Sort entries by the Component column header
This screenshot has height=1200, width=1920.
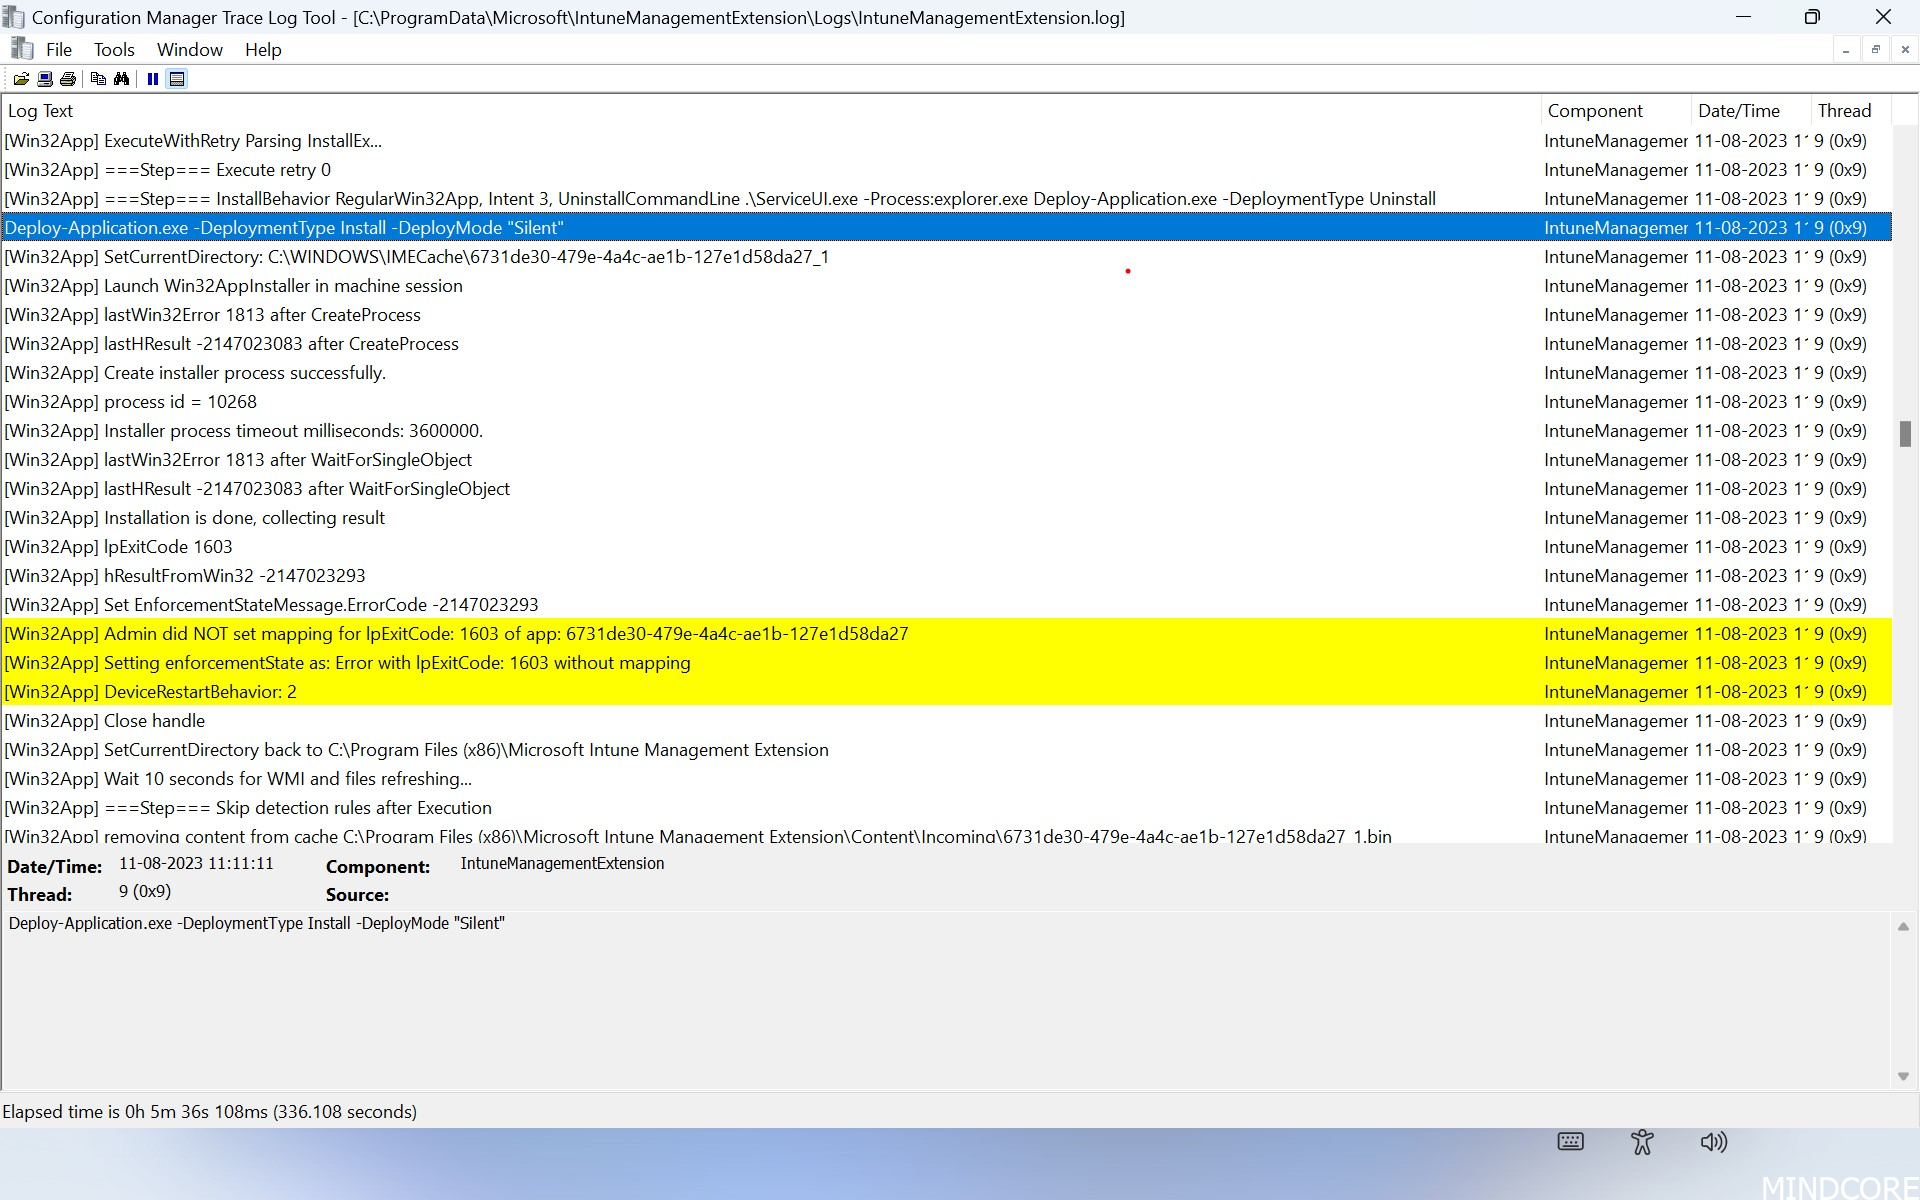pos(1594,110)
